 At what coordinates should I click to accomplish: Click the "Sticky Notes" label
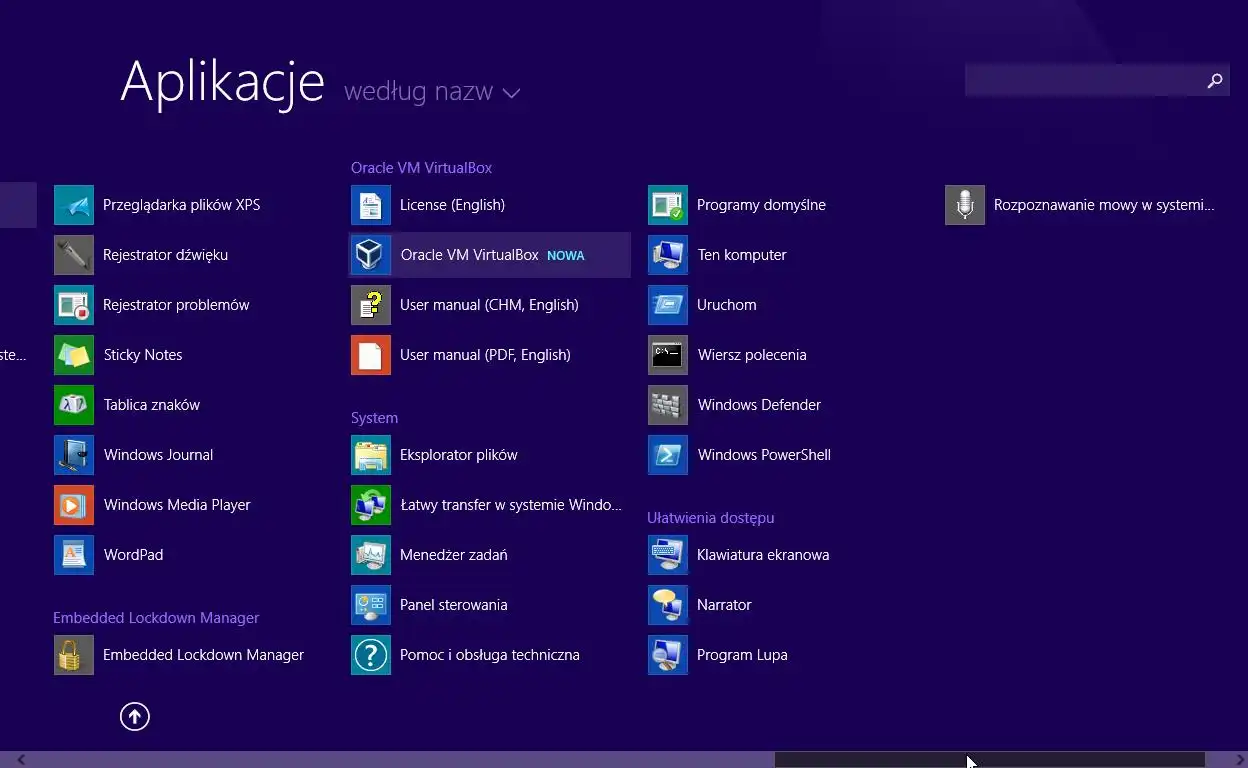pos(143,355)
